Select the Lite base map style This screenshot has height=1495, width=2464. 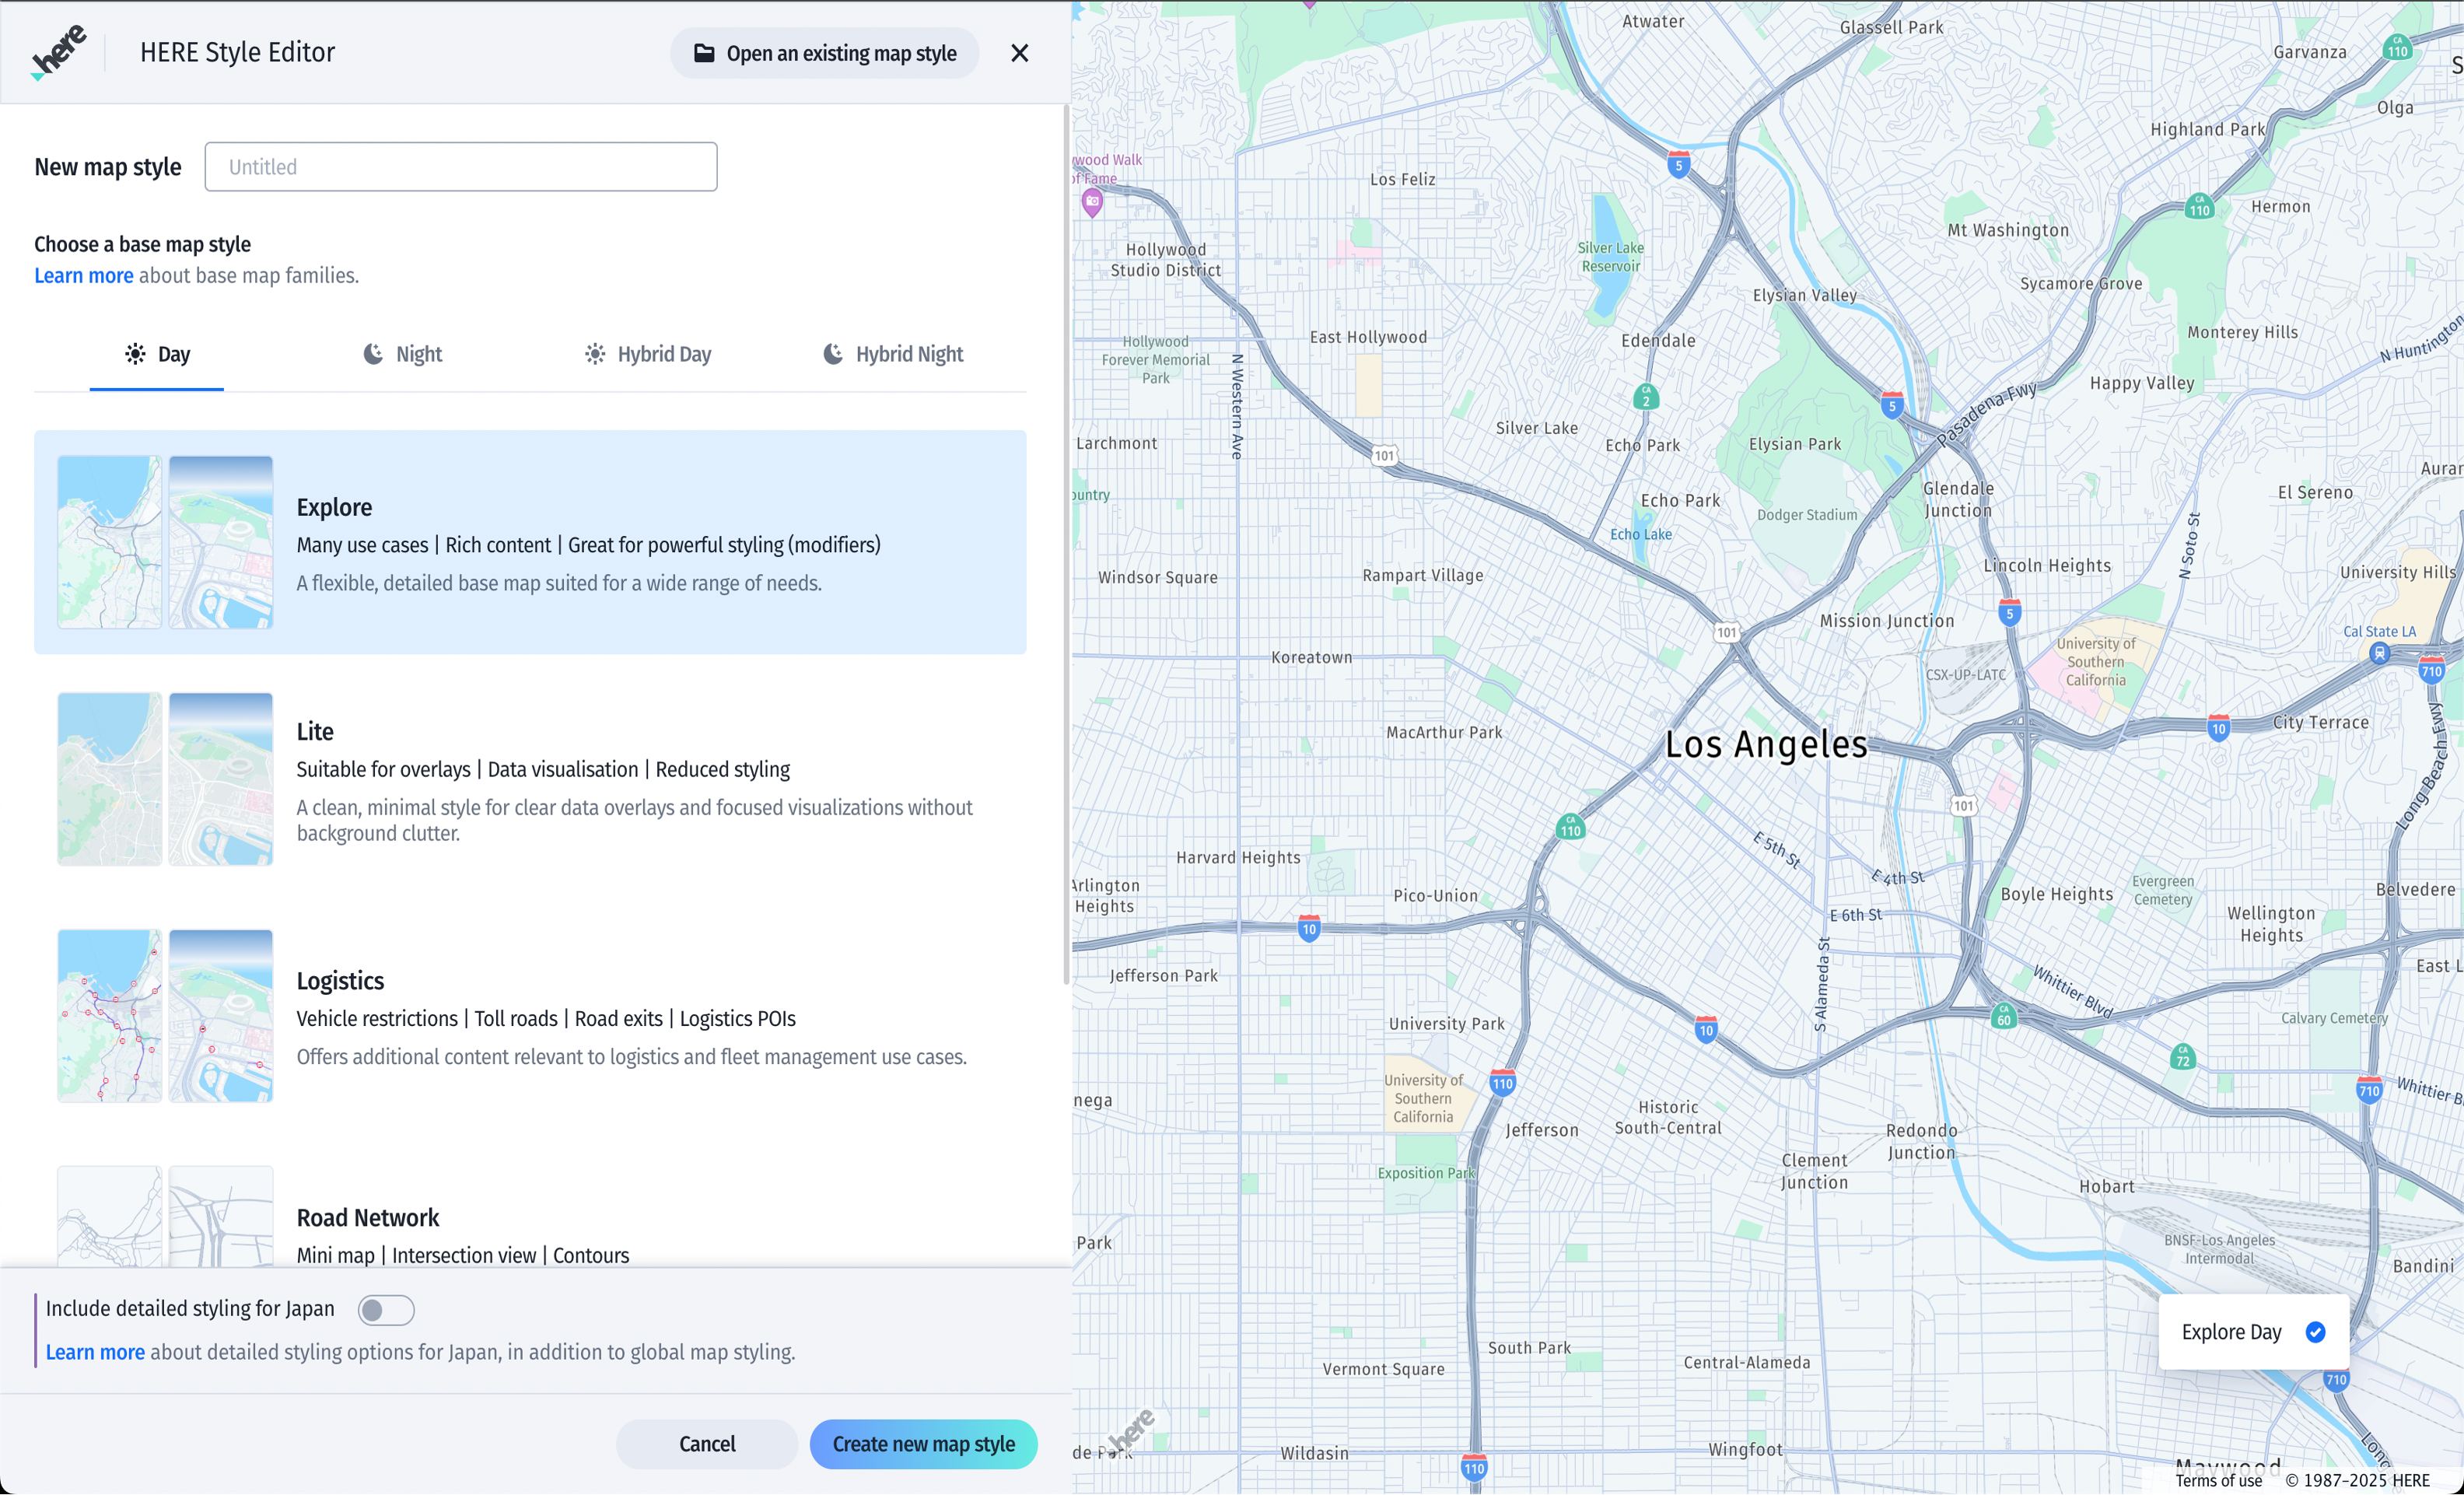click(x=530, y=779)
